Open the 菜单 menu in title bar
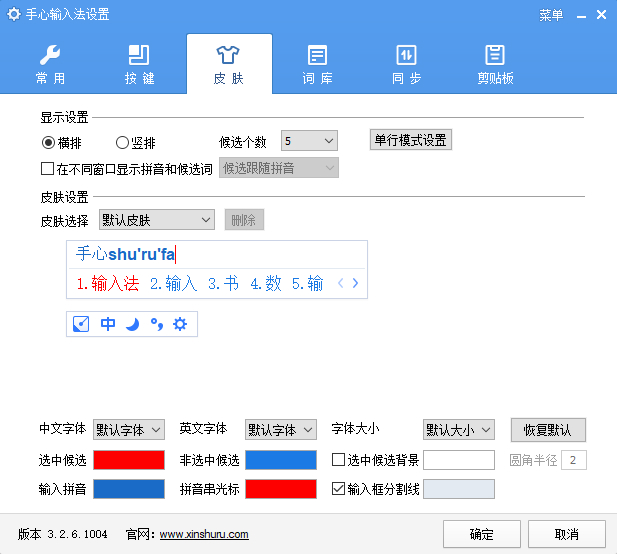 [x=551, y=15]
